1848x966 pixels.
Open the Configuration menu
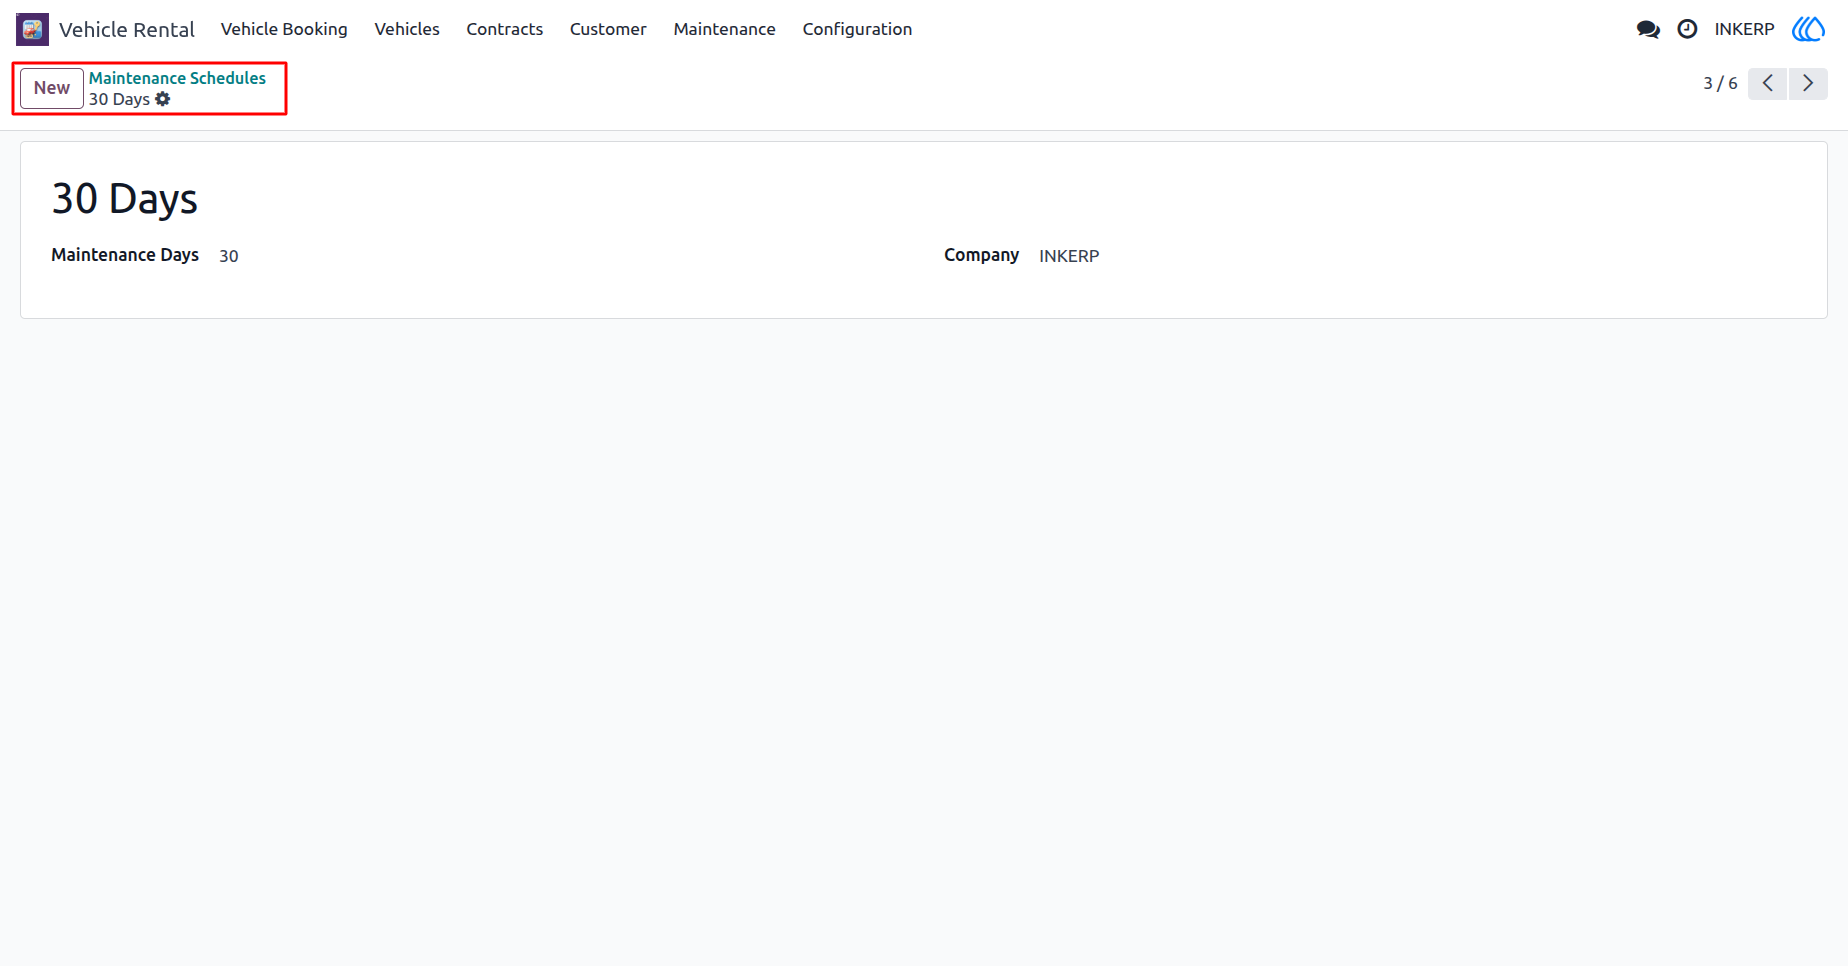pos(857,29)
